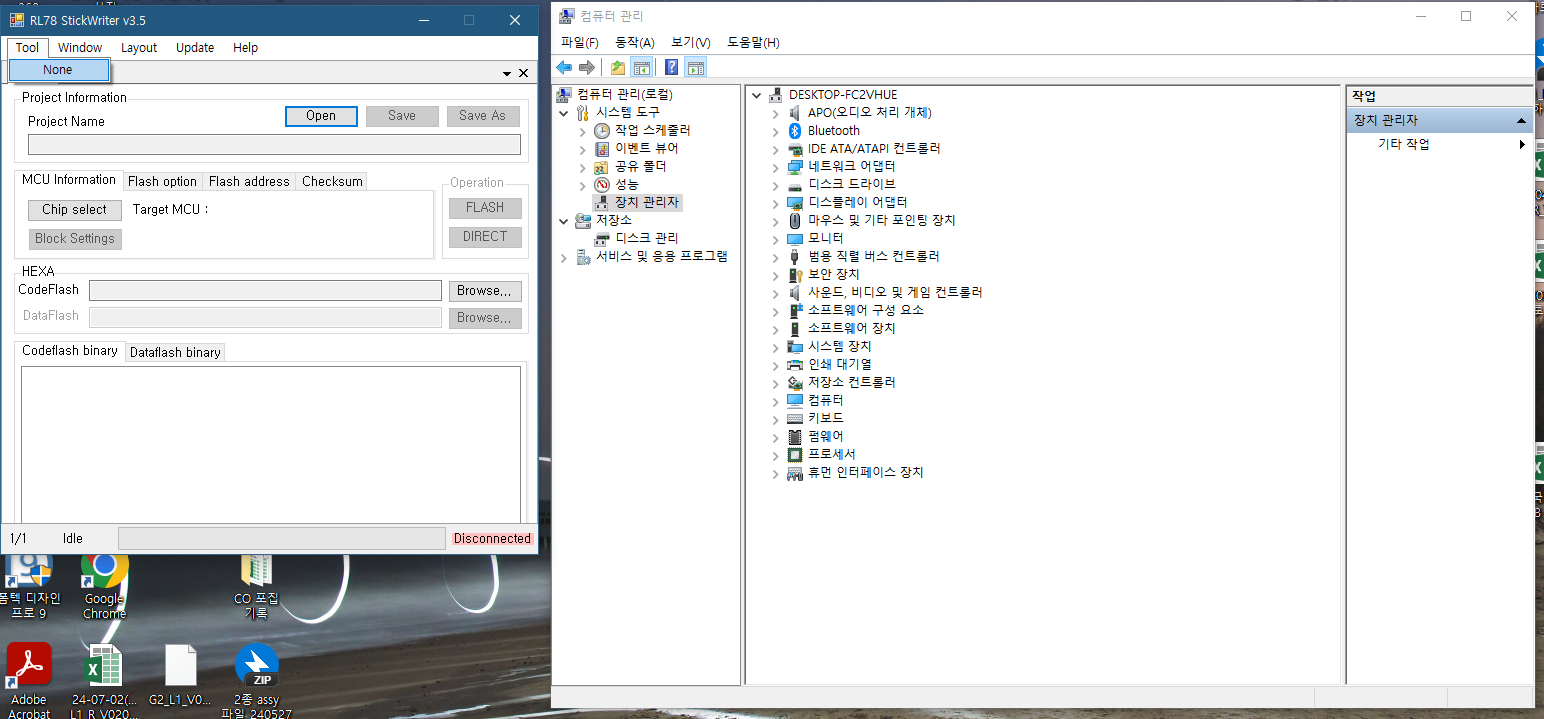Expand the 네트워크 어댑터 device node

click(775, 167)
